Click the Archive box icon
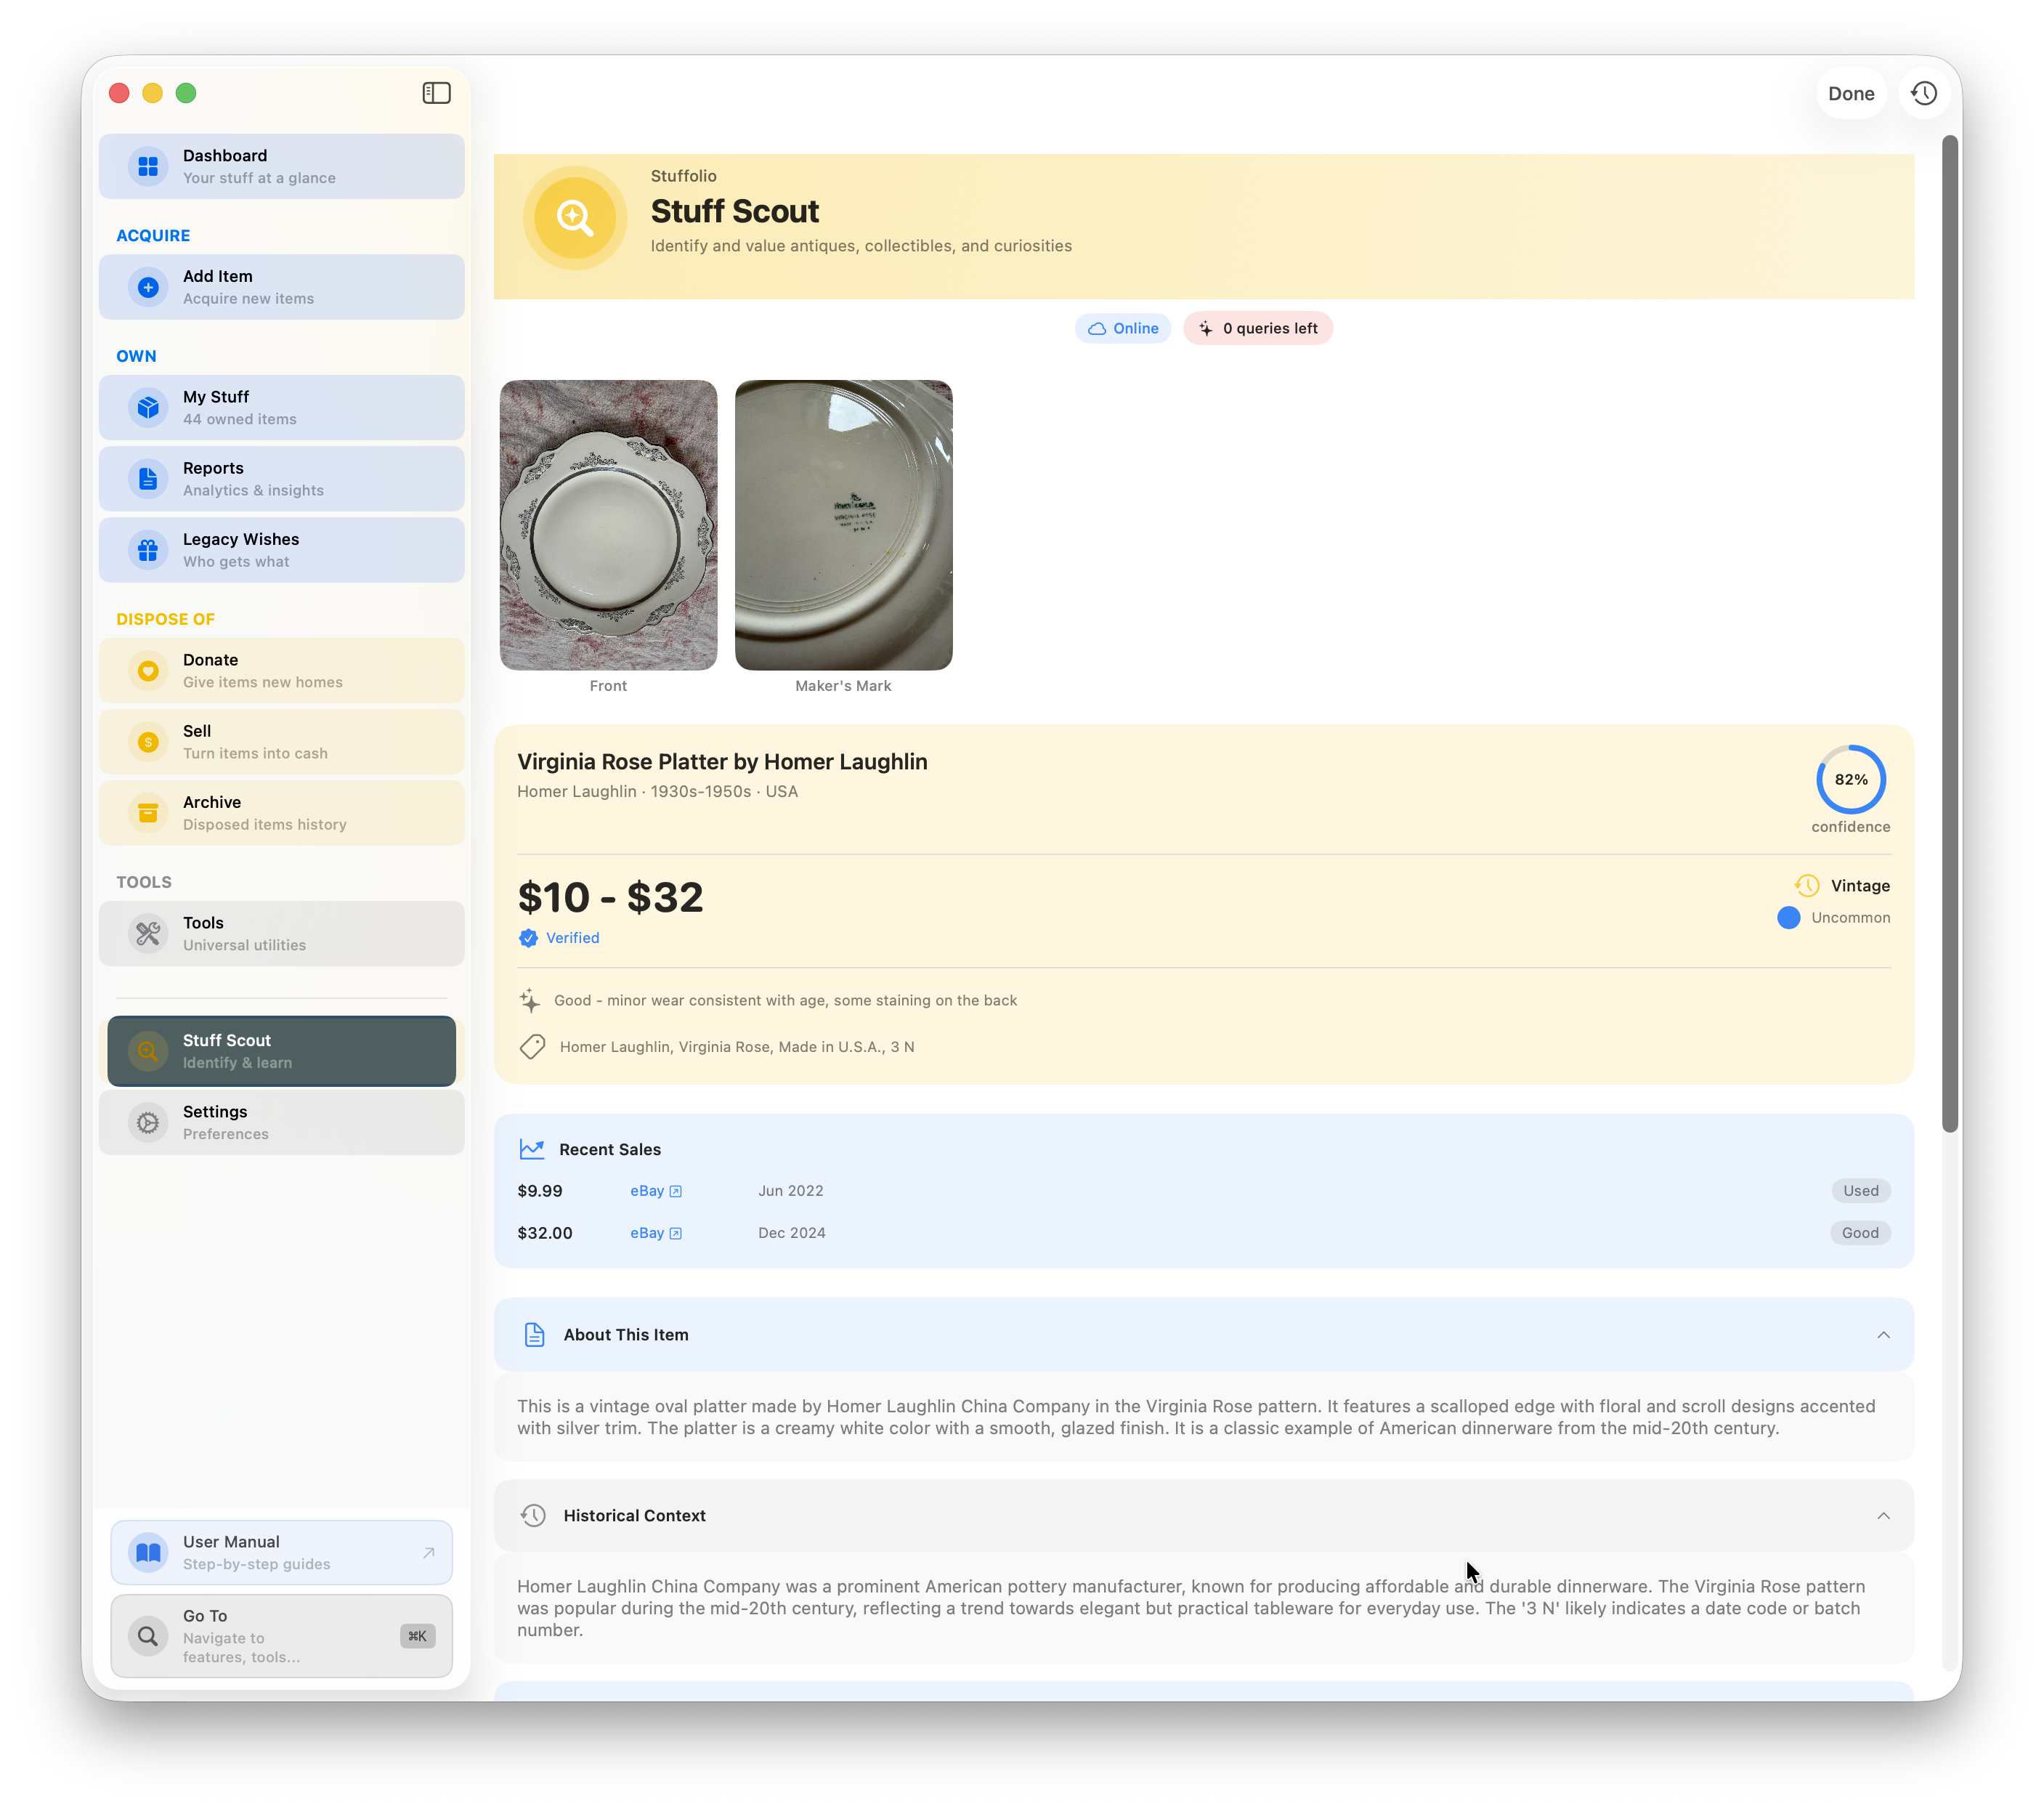Image resolution: width=2044 pixels, height=1809 pixels. (148, 813)
